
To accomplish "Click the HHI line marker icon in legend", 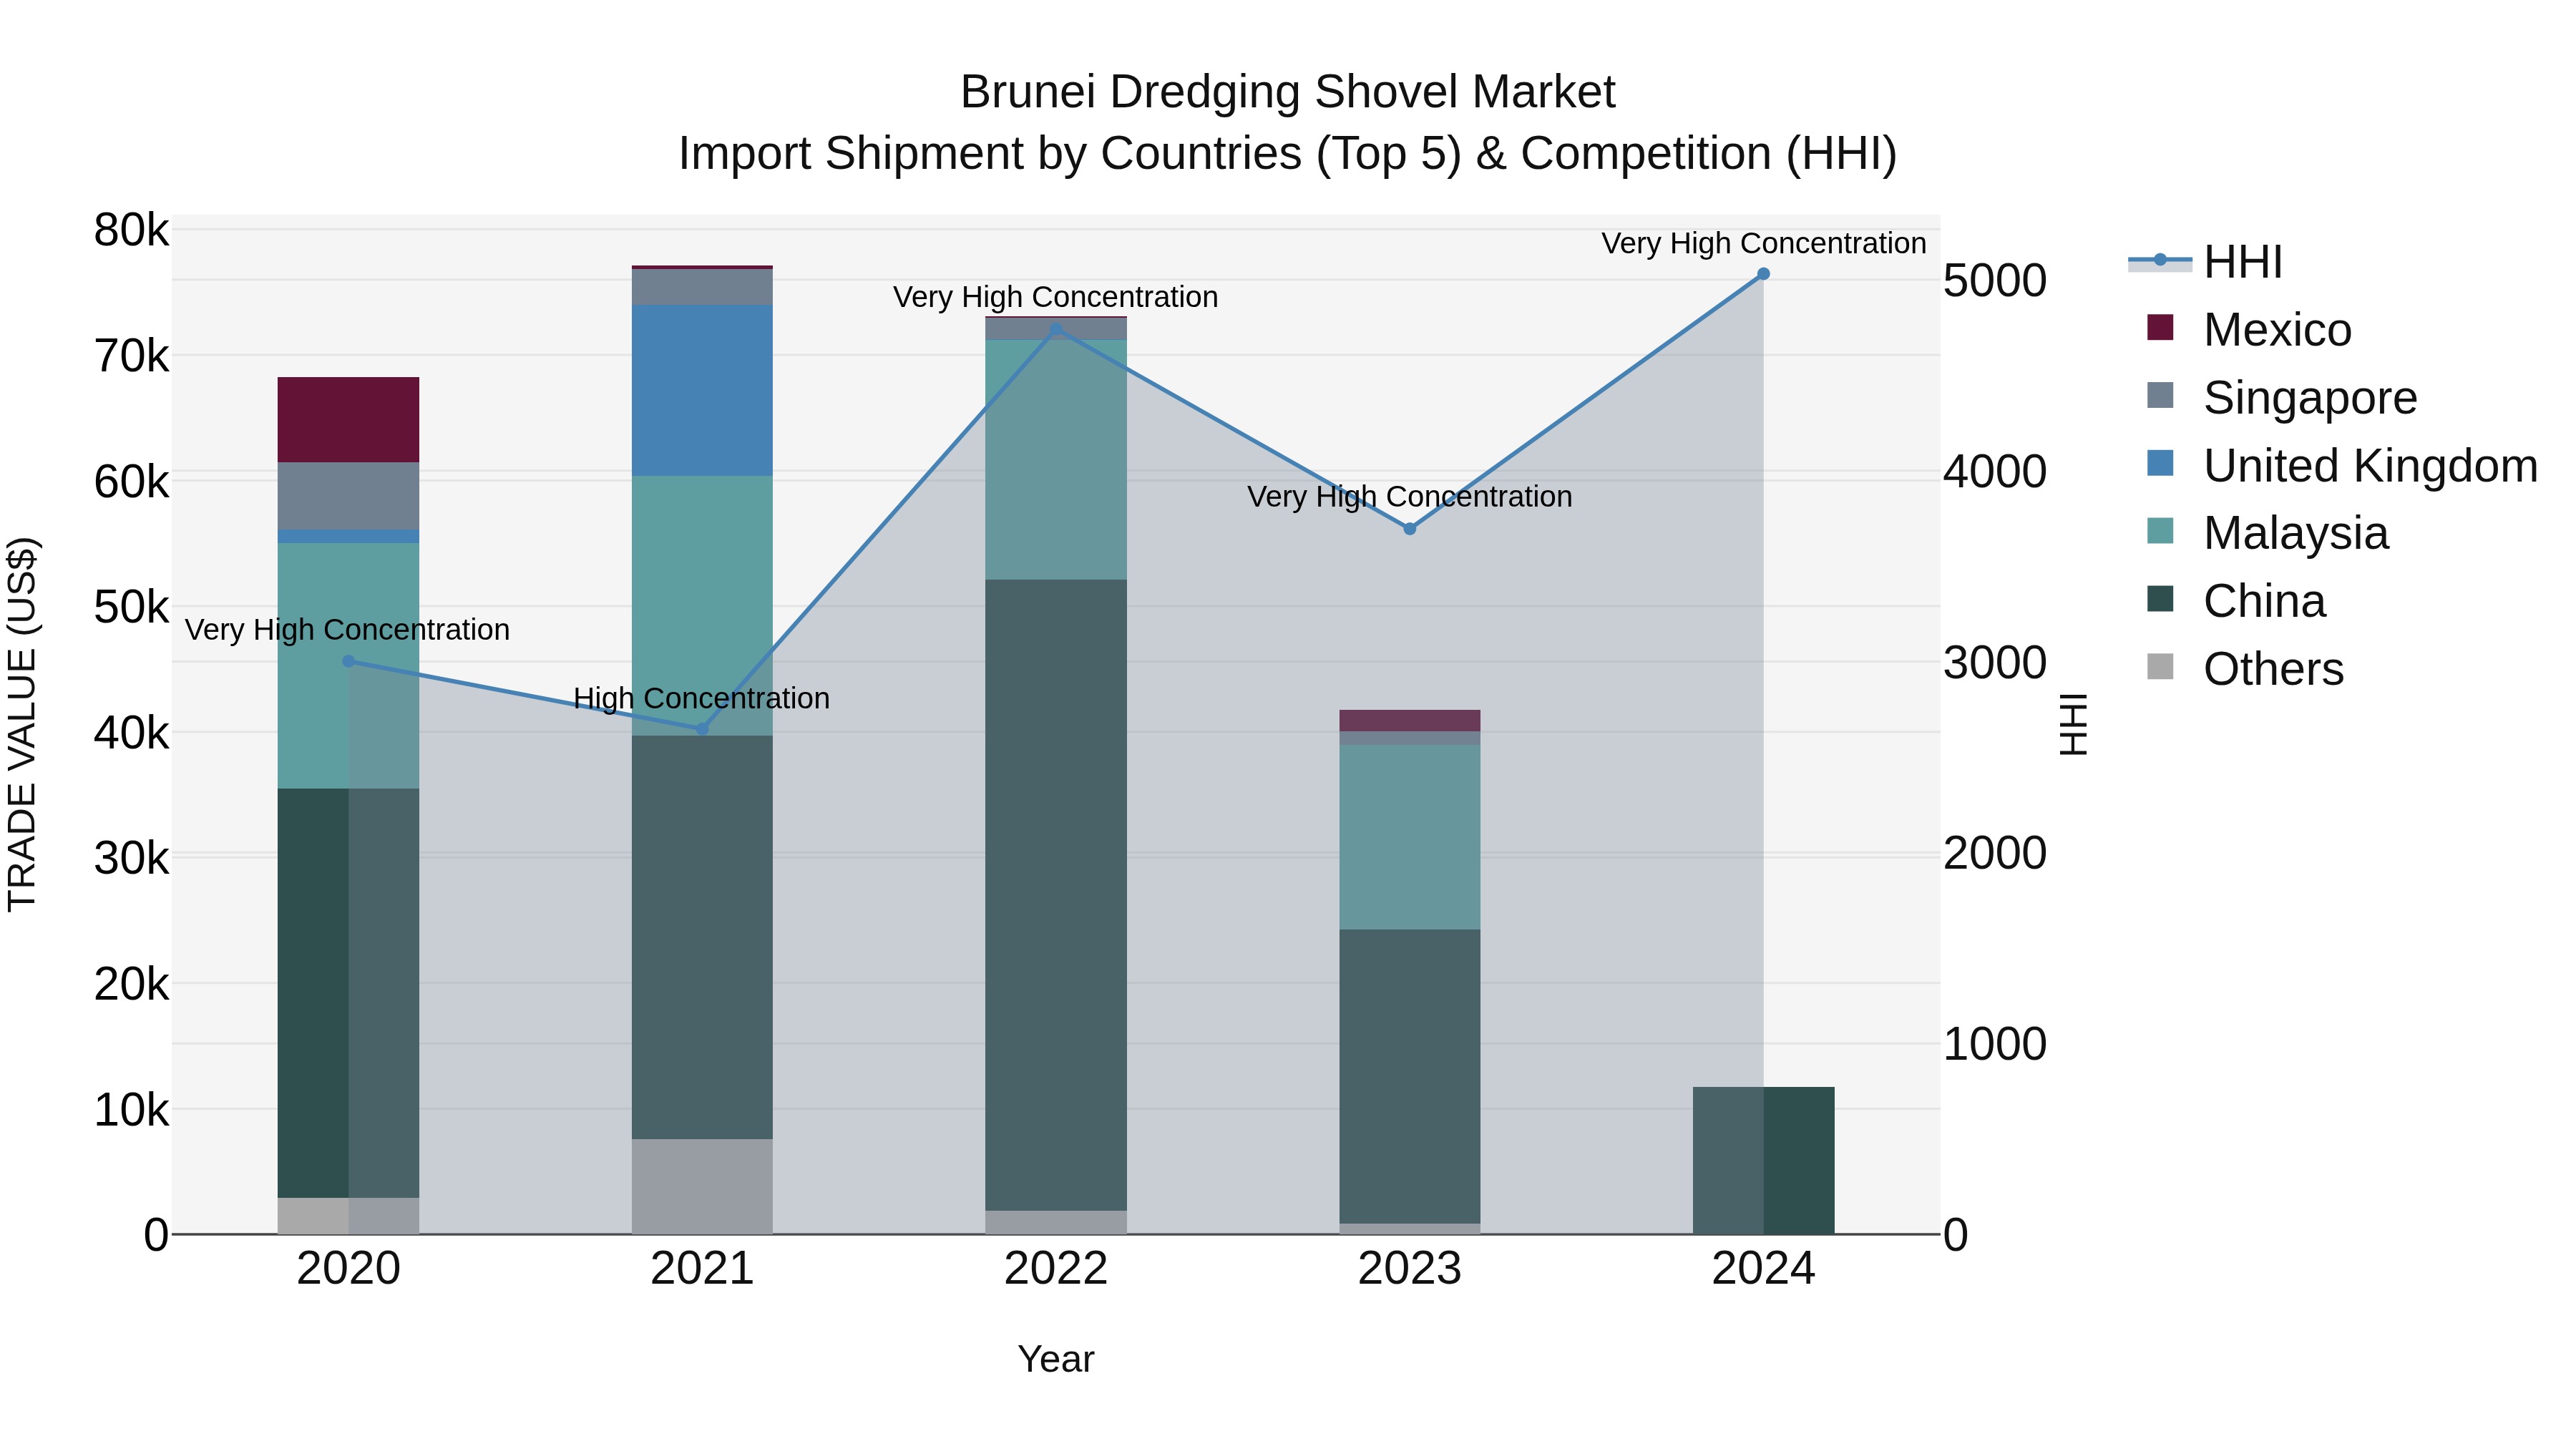I will [x=2160, y=260].
